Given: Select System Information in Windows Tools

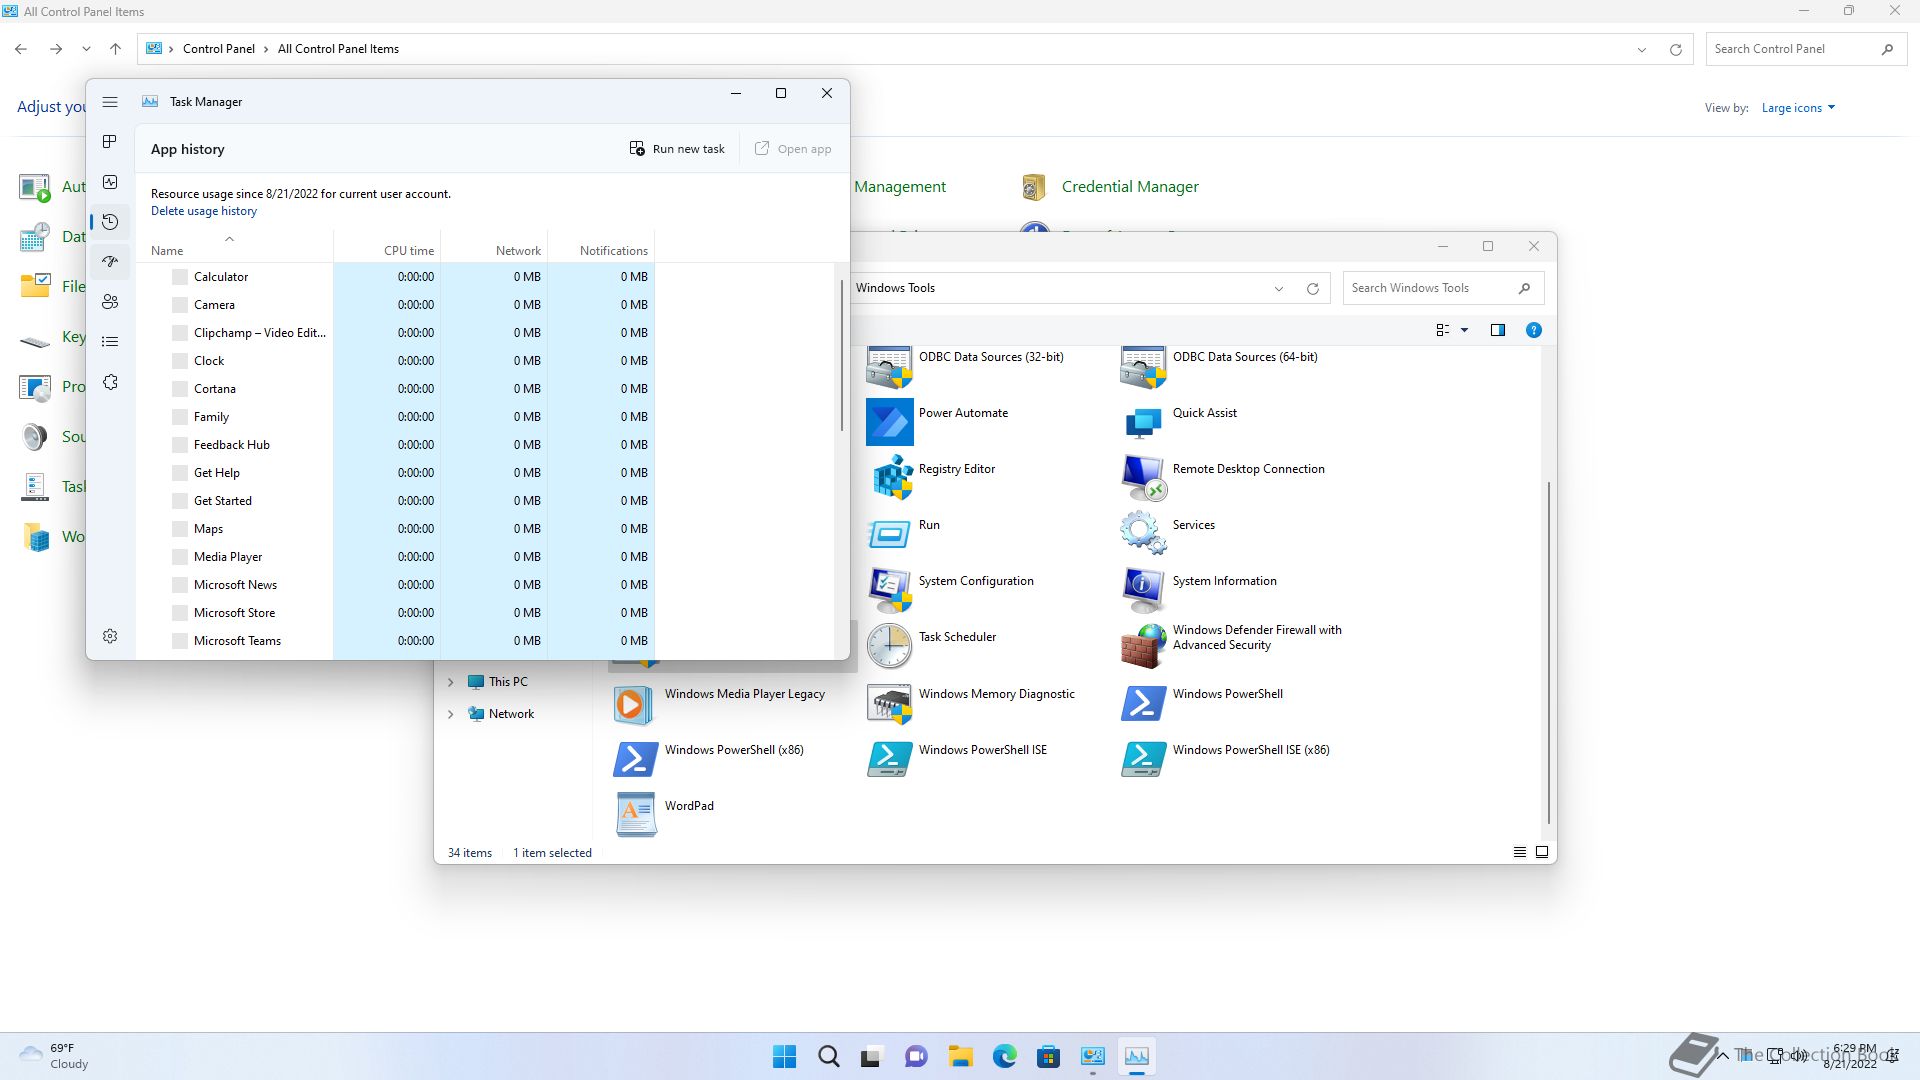Looking at the screenshot, I should [1199, 589].
